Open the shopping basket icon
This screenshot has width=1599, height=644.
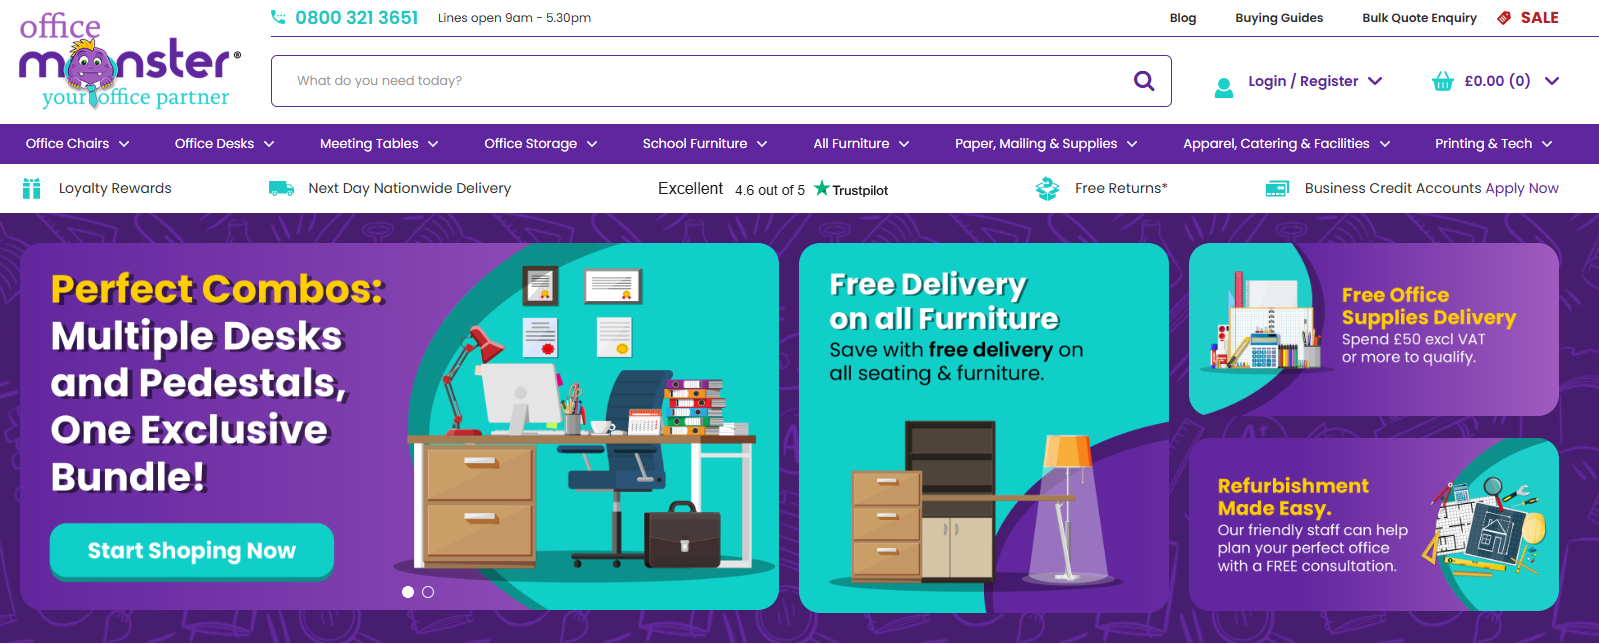click(x=1442, y=81)
